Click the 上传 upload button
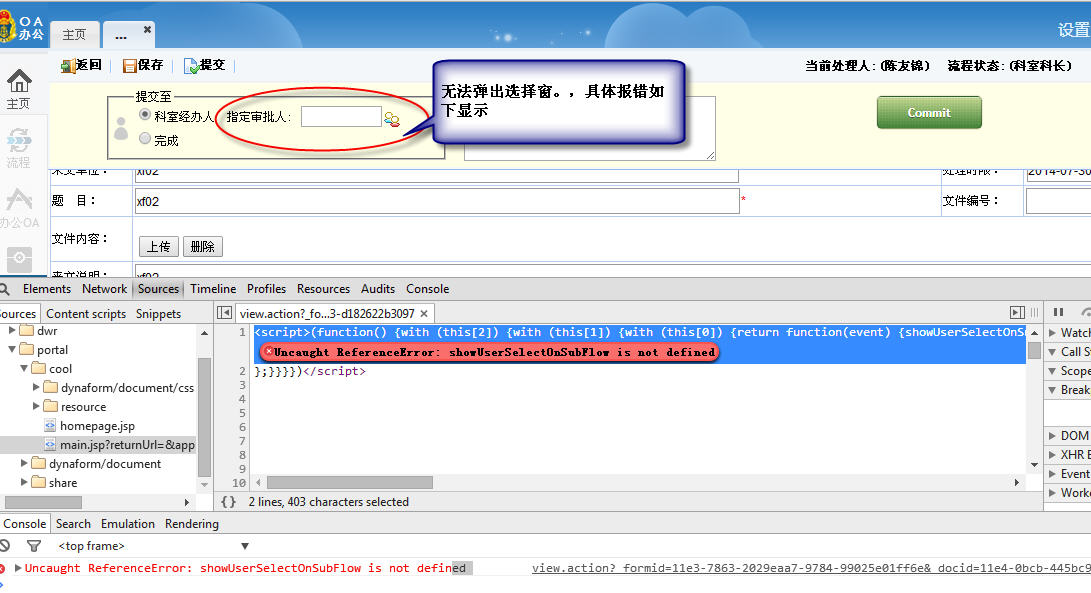This screenshot has height=593, width=1091. click(159, 246)
